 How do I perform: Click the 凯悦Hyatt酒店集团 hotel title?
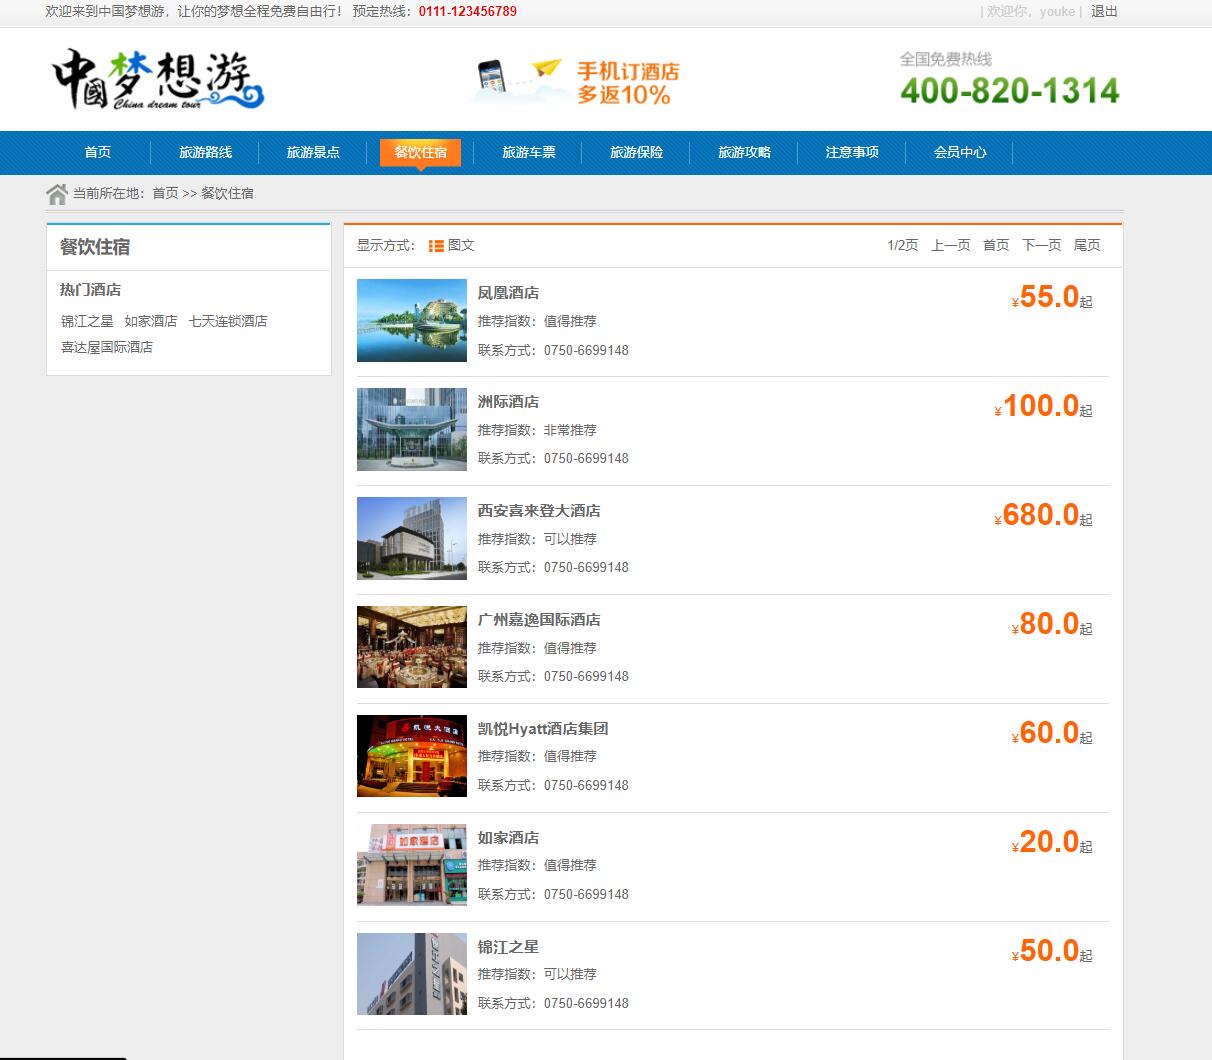tap(543, 729)
